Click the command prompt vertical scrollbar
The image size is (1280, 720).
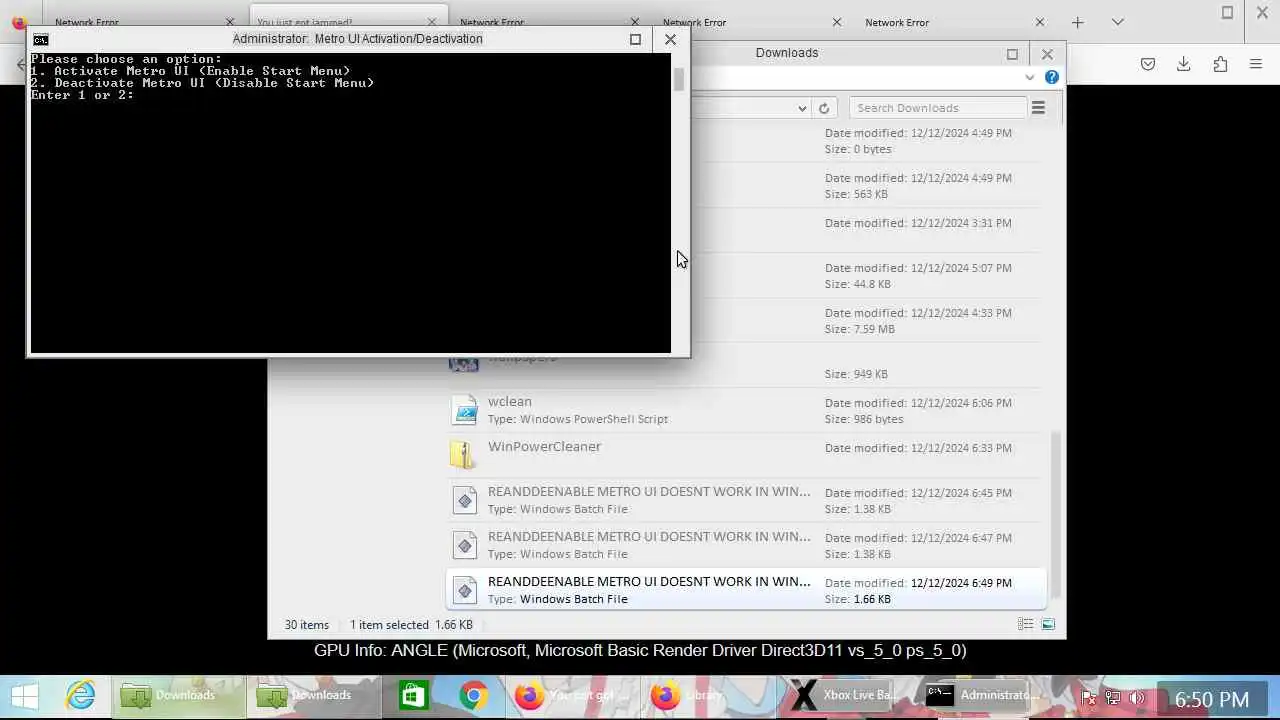pyautogui.click(x=679, y=205)
